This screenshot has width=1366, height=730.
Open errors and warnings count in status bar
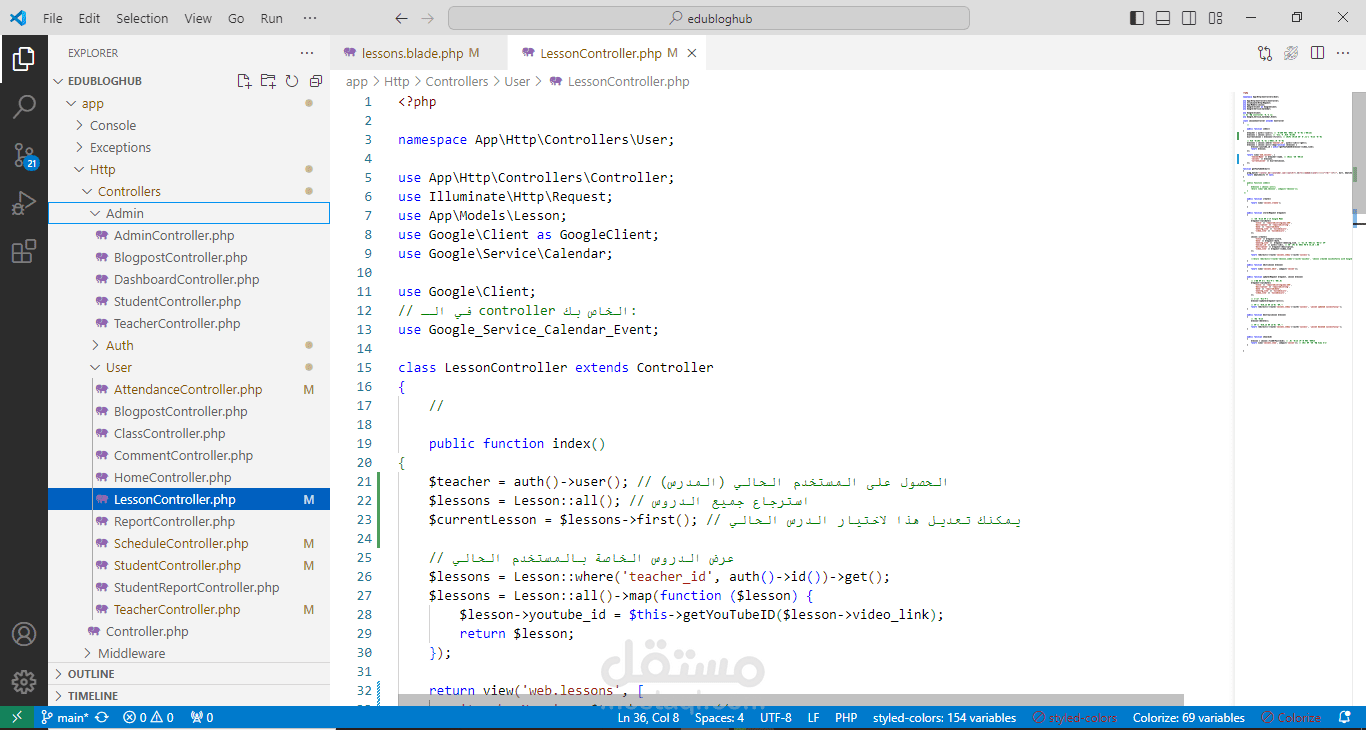point(148,718)
